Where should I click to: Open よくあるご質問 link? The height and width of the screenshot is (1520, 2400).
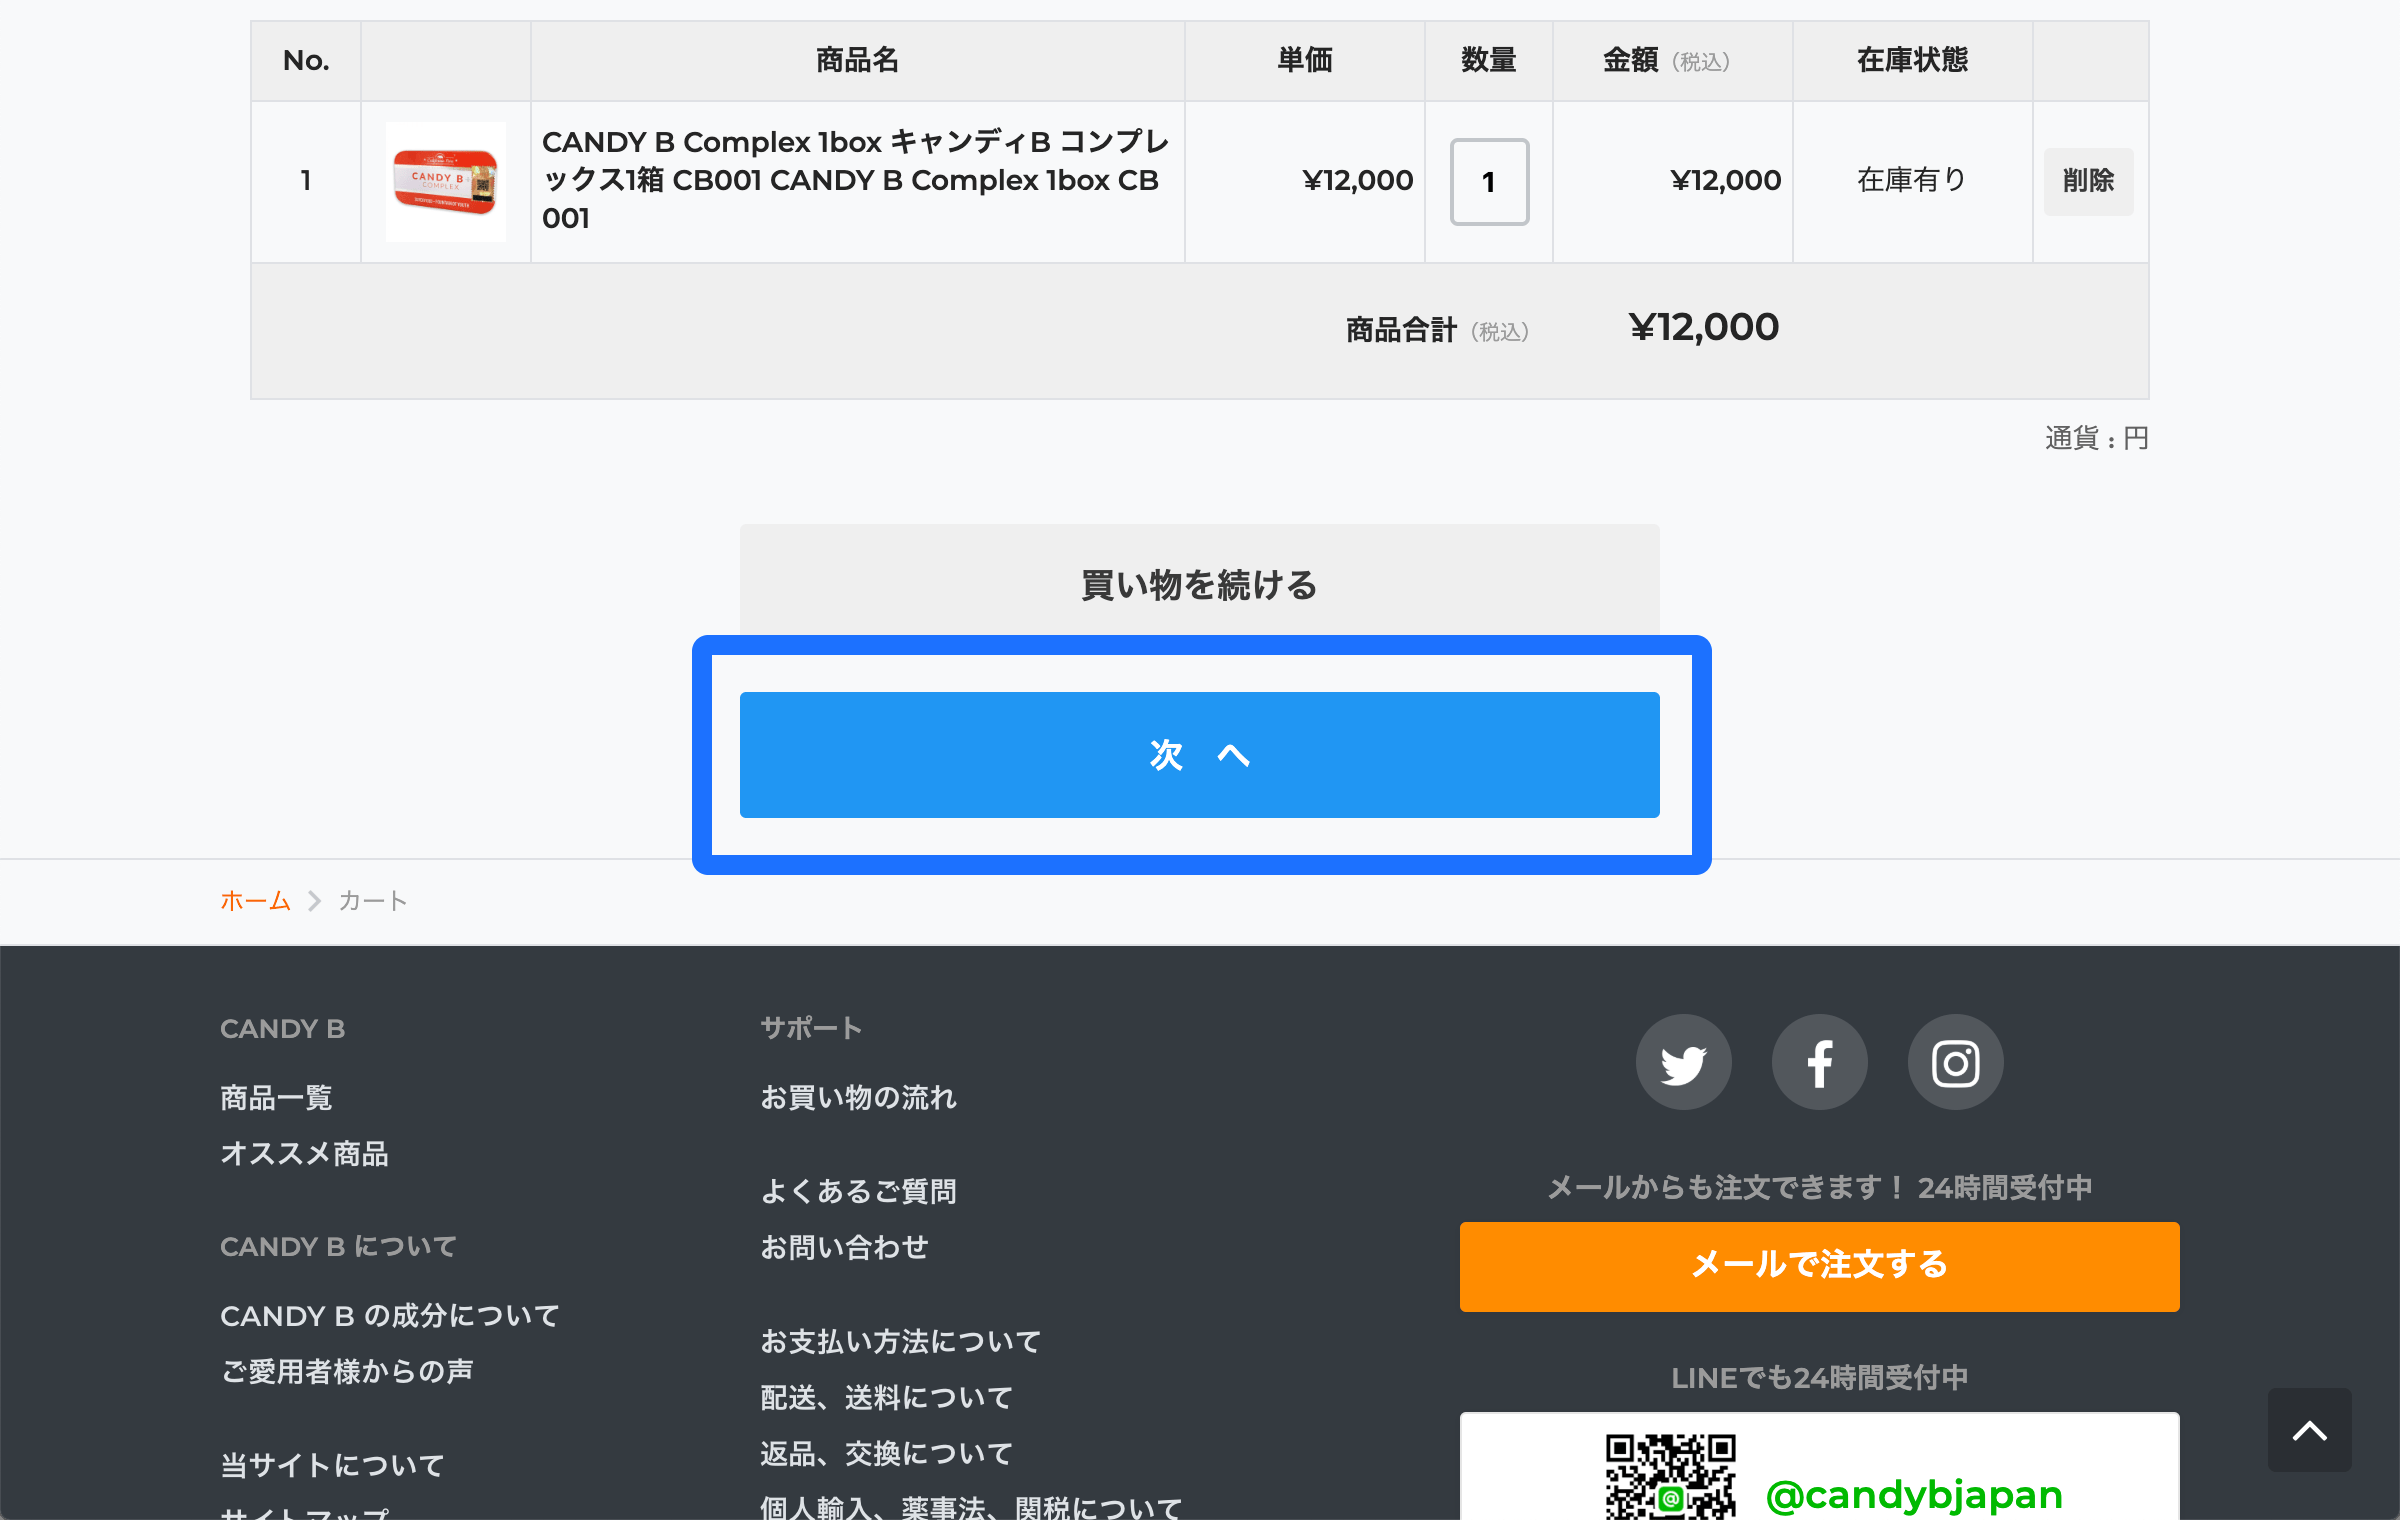click(x=858, y=1191)
